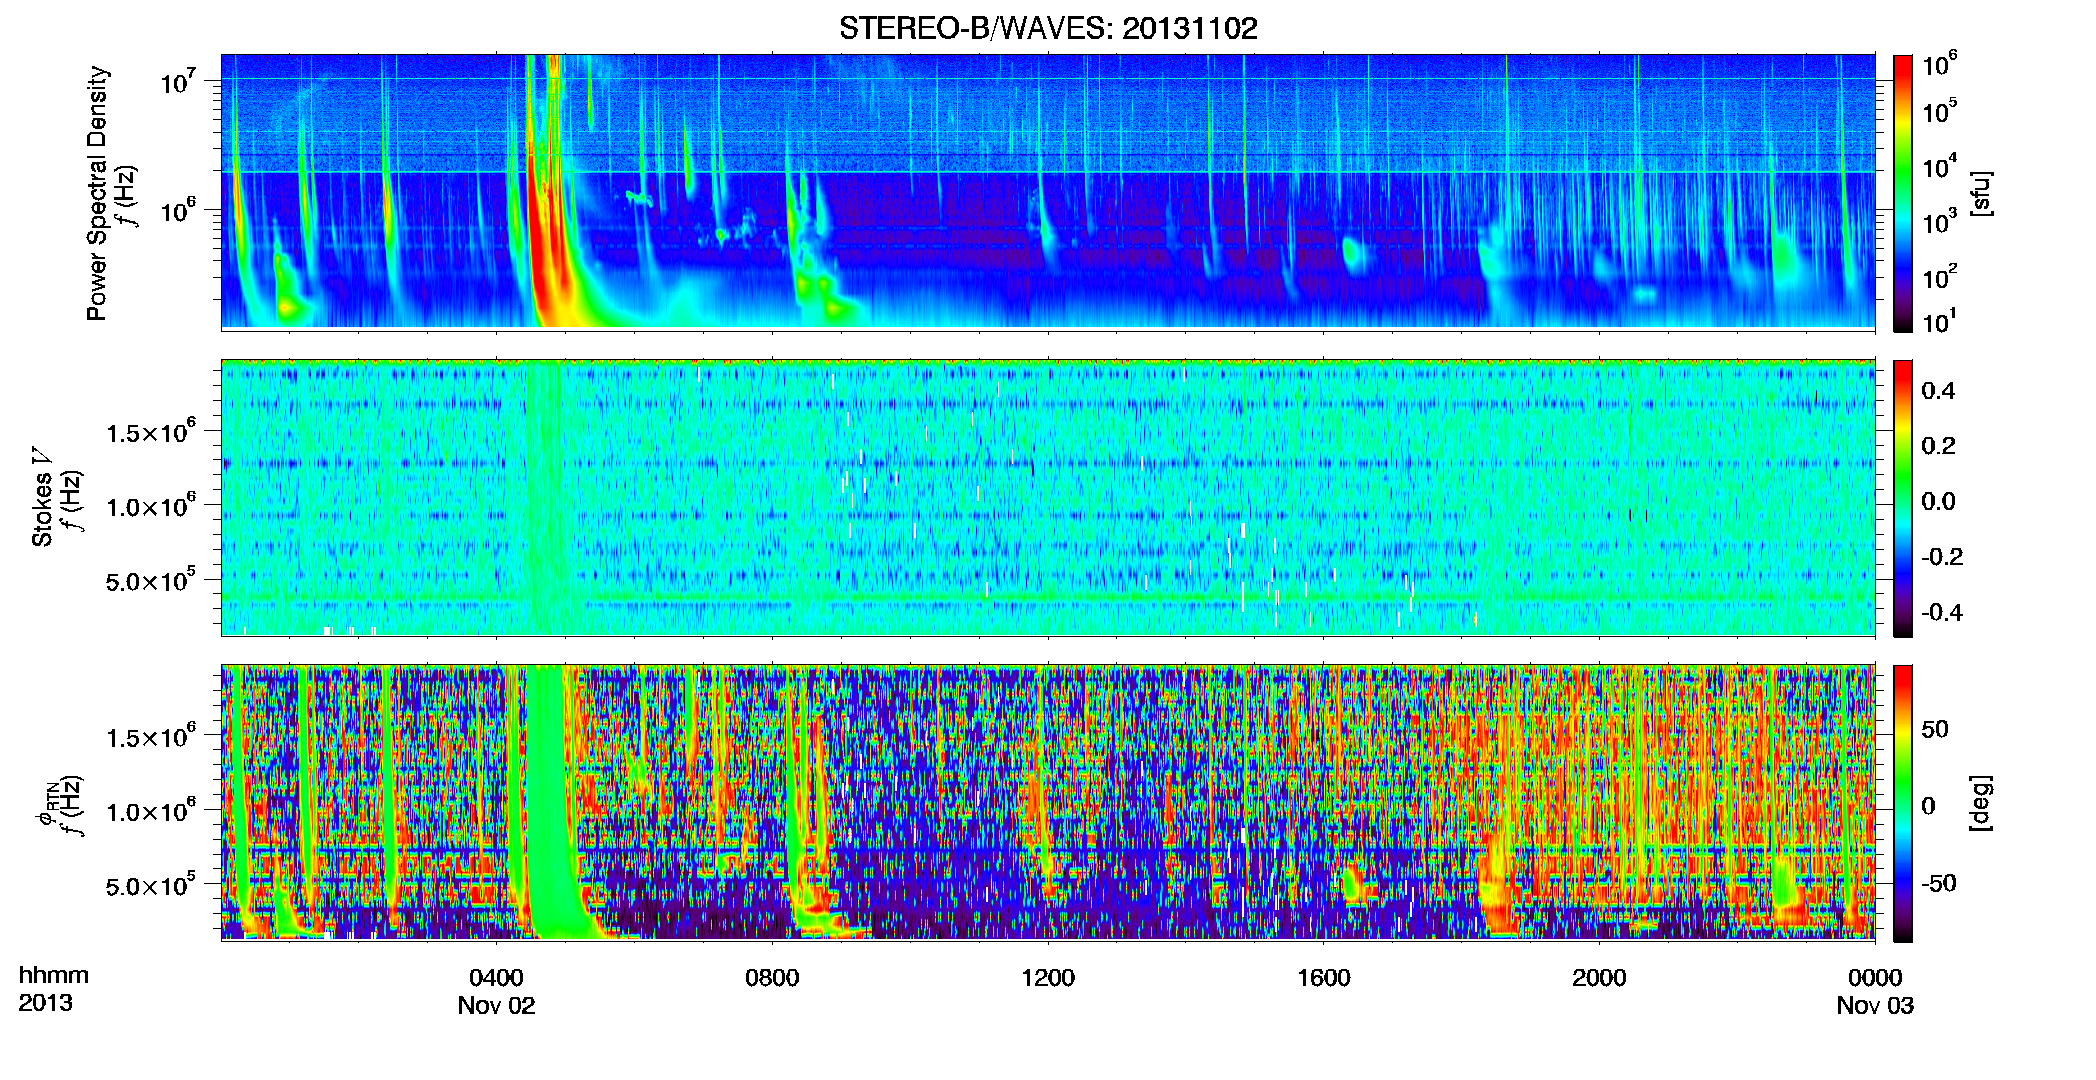The height and width of the screenshot is (1080, 2096).
Task: Click the "1600" time tick label
Action: pyautogui.click(x=1324, y=978)
